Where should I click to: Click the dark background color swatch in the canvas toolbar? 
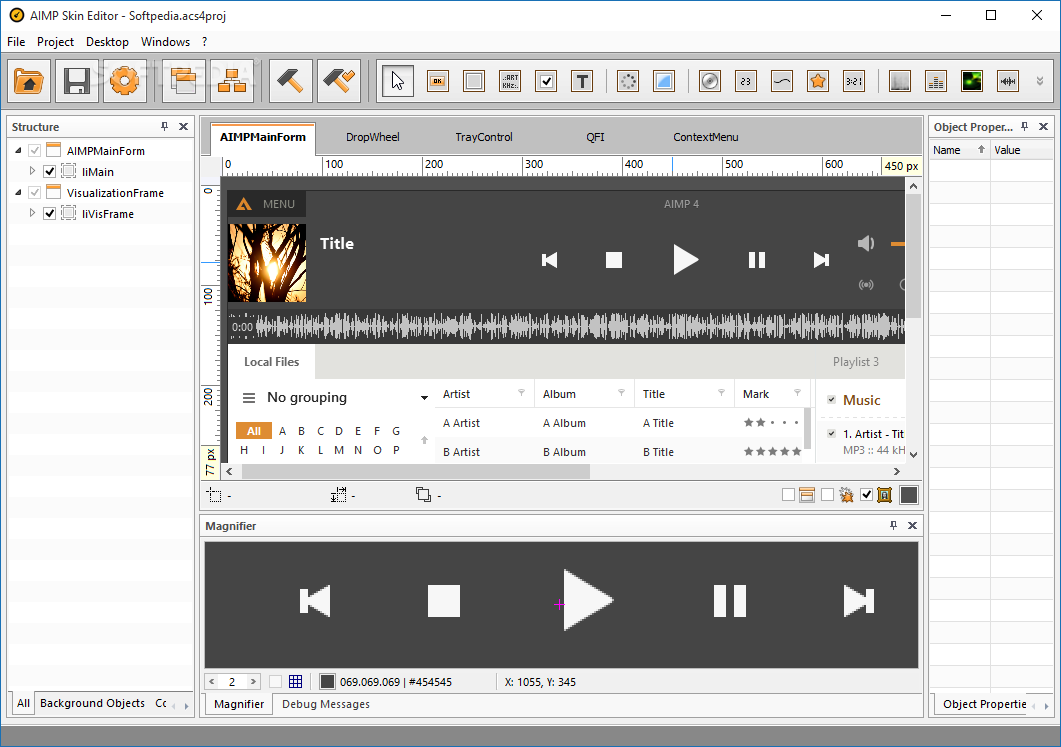tap(909, 495)
